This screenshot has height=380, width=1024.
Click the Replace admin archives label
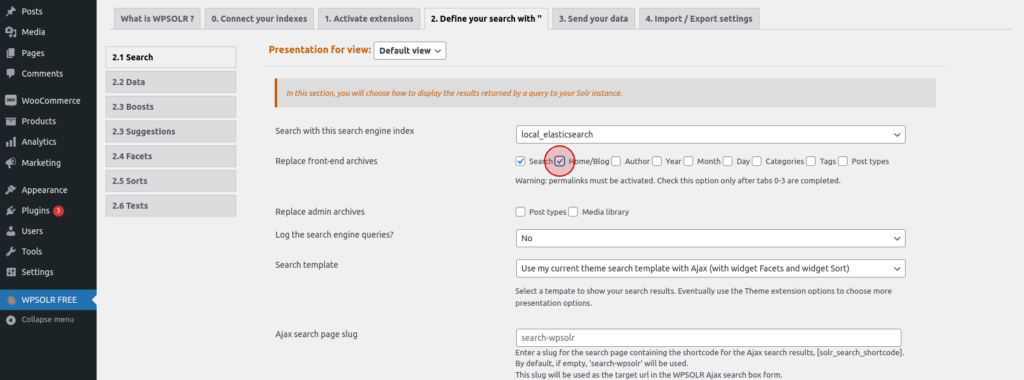(x=320, y=212)
